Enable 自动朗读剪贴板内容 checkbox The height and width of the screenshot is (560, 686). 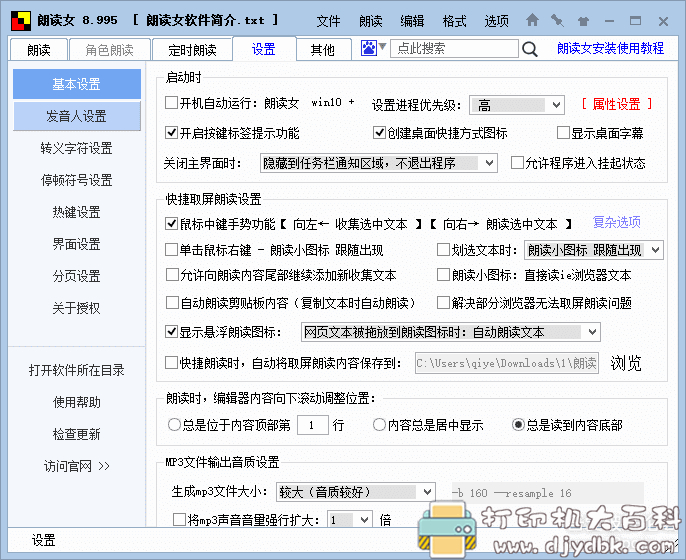(x=172, y=303)
